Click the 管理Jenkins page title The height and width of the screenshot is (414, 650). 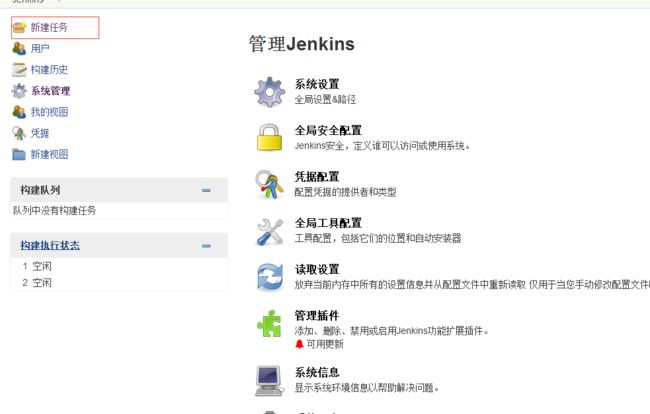coord(302,44)
